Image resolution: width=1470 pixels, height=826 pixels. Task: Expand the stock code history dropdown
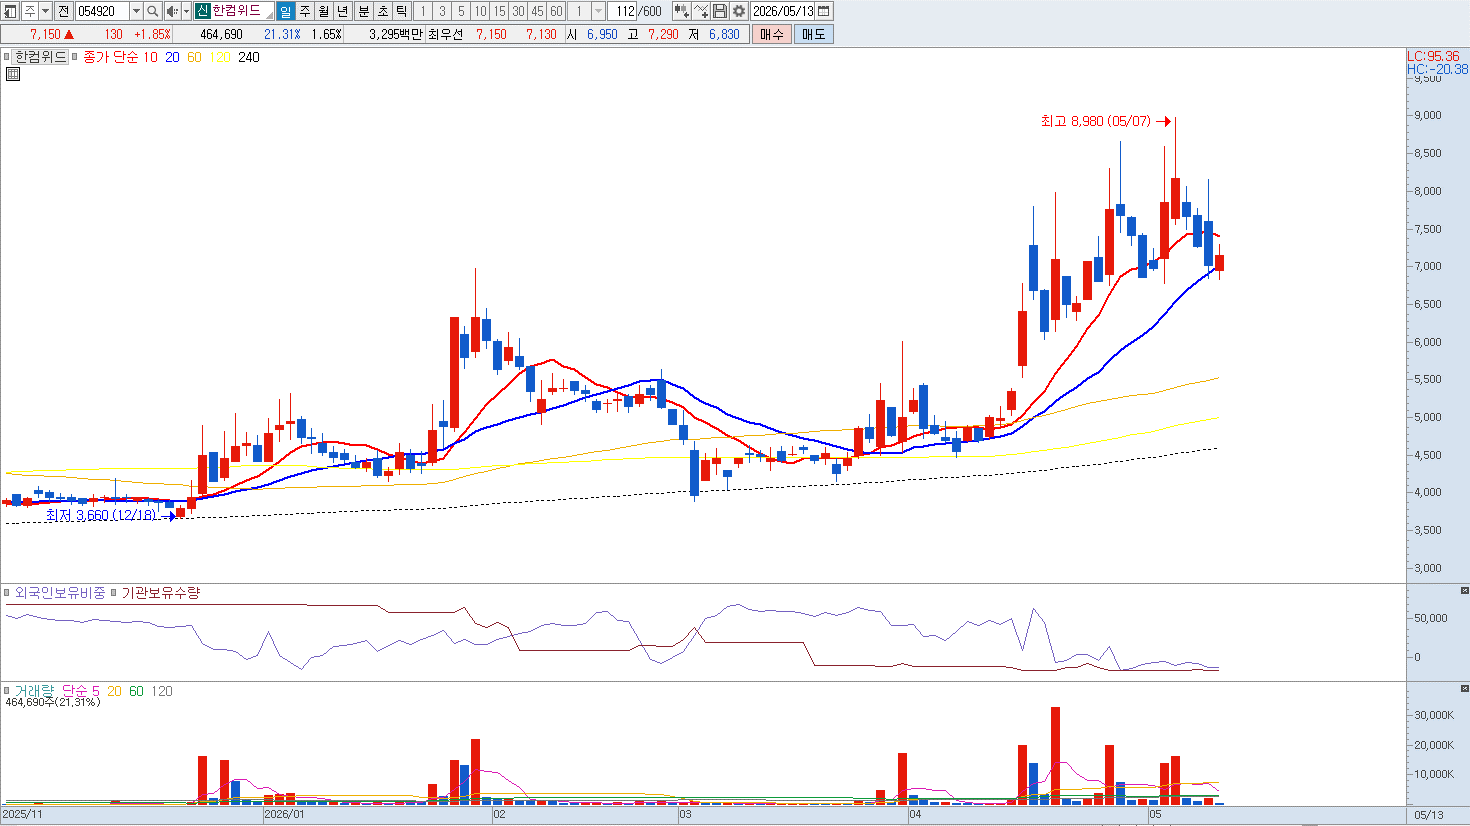pos(136,11)
